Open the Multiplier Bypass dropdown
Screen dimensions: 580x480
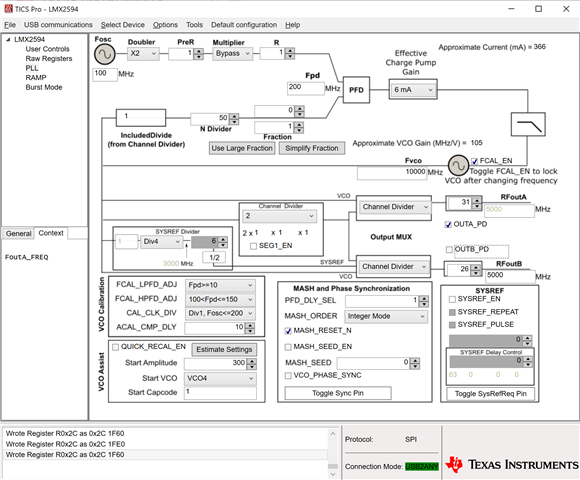pyautogui.click(x=233, y=54)
